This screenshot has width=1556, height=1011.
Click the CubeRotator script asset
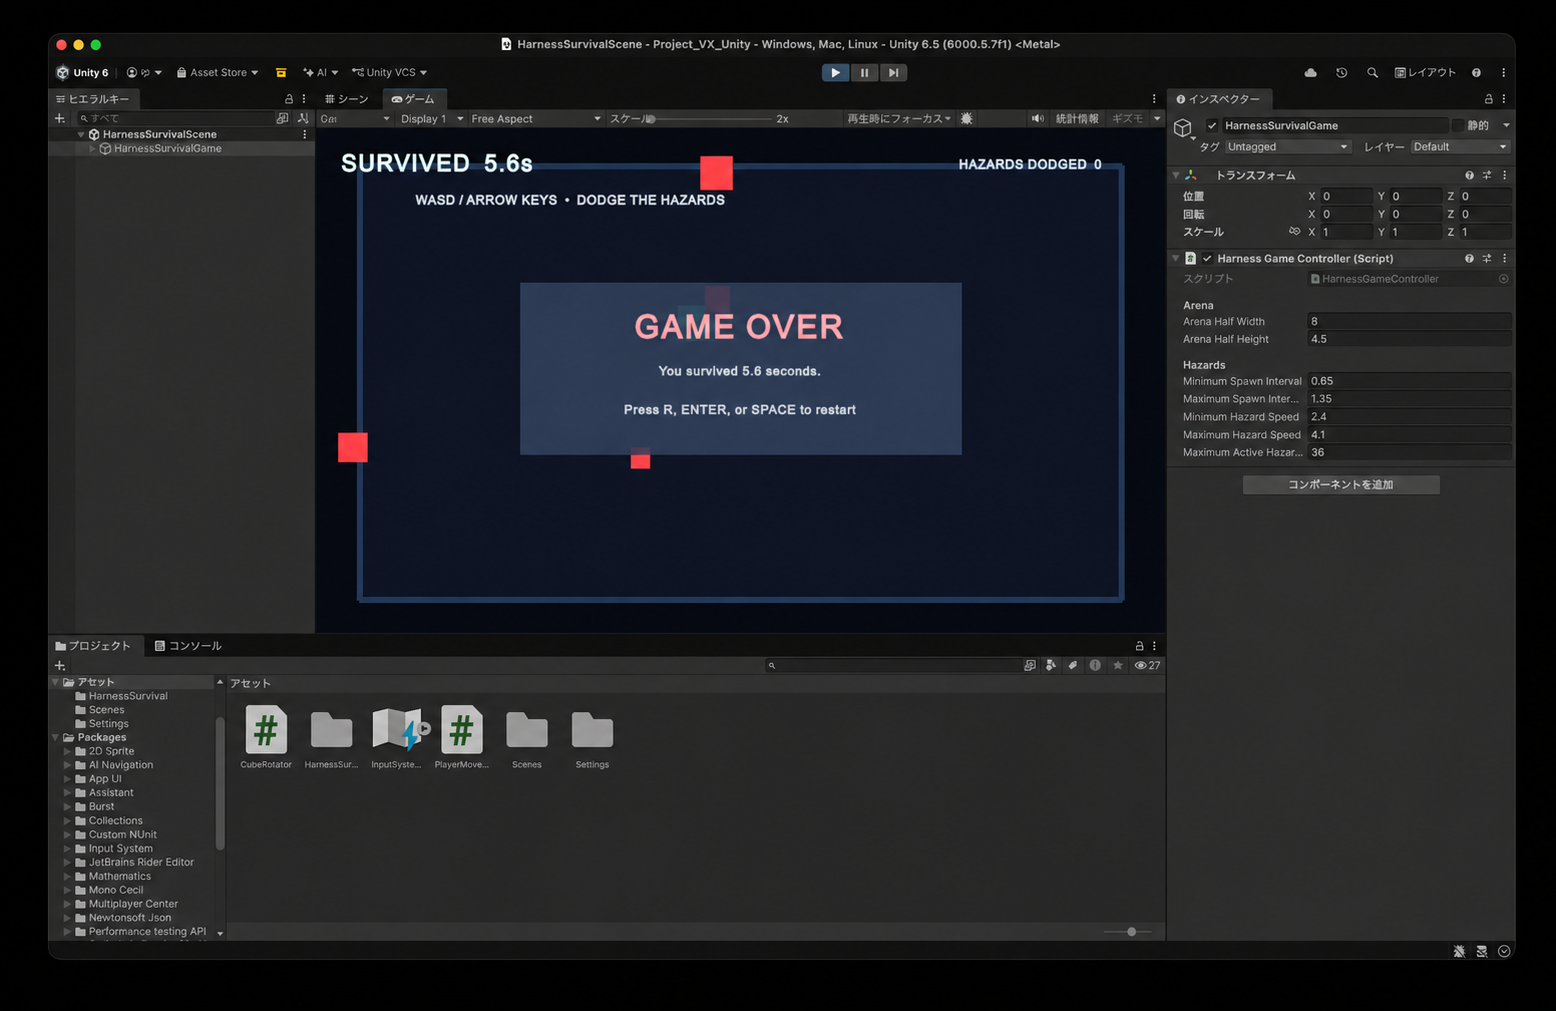pos(266,738)
